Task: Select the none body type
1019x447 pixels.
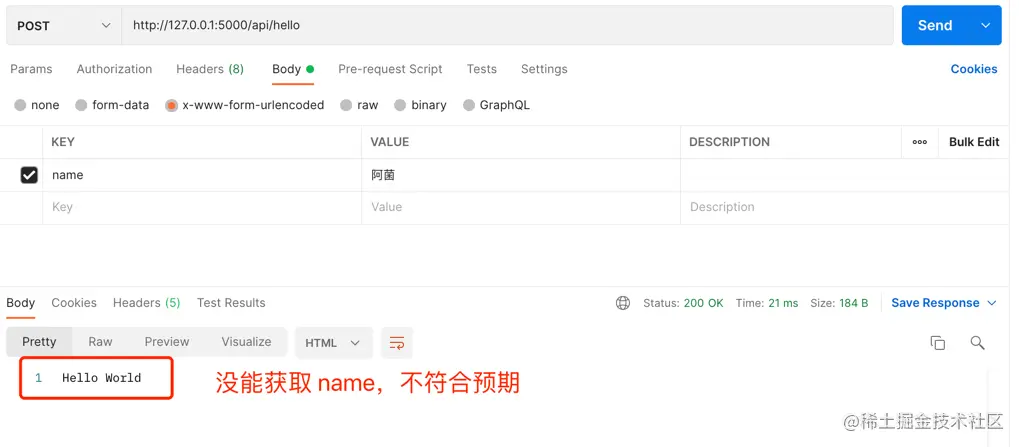Action: tap(20, 105)
